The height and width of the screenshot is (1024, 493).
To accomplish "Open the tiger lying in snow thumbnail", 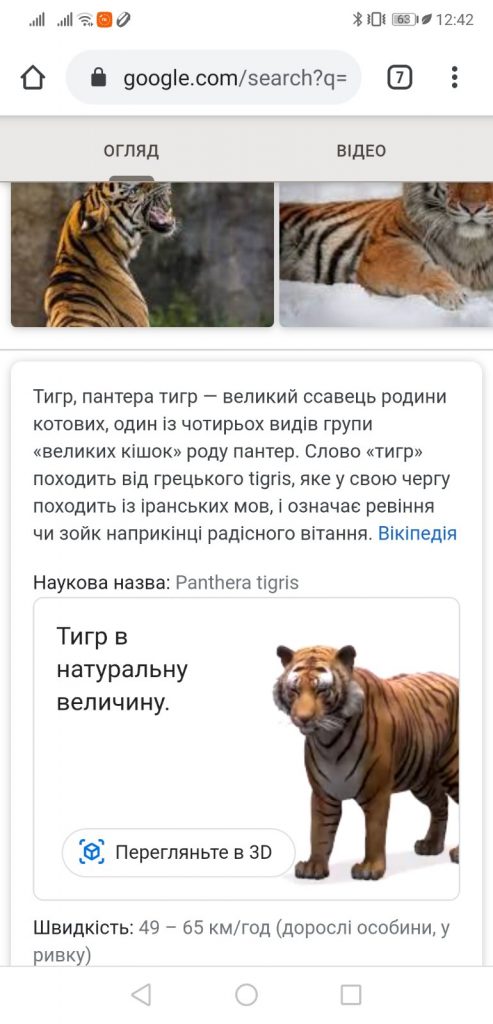I will coord(386,254).
